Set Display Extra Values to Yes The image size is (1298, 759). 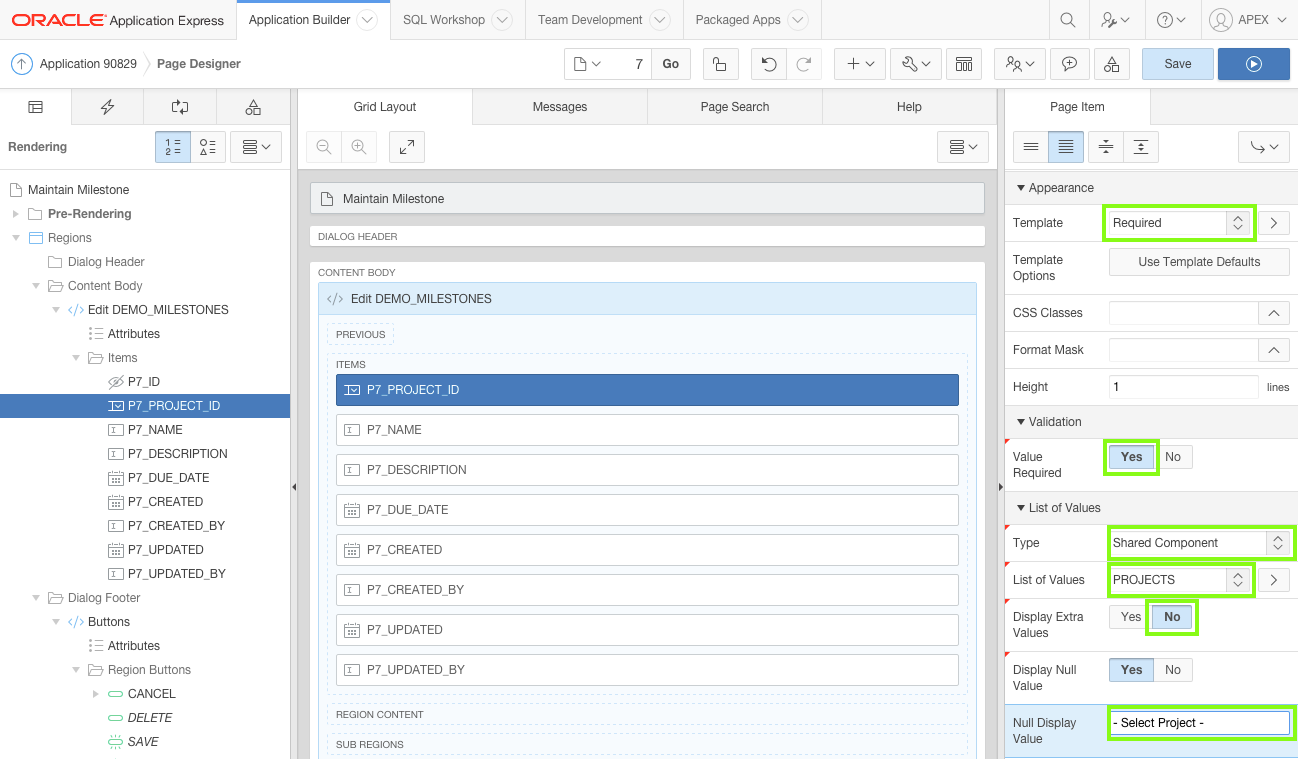point(1131,617)
